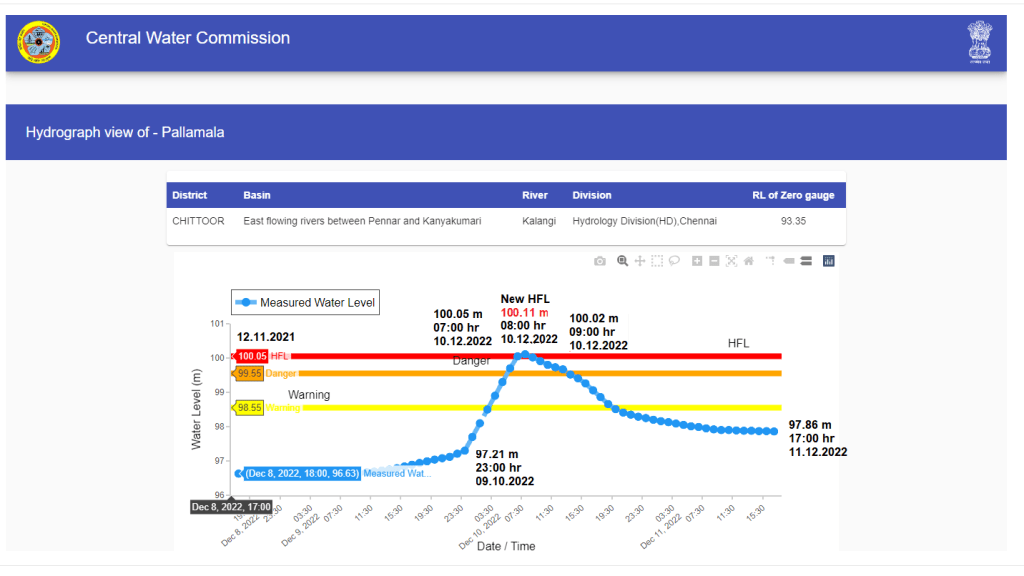Screen dimensions: 1024x576
Task: Toggle Measured Water Level legend entry
Action: 307,302
